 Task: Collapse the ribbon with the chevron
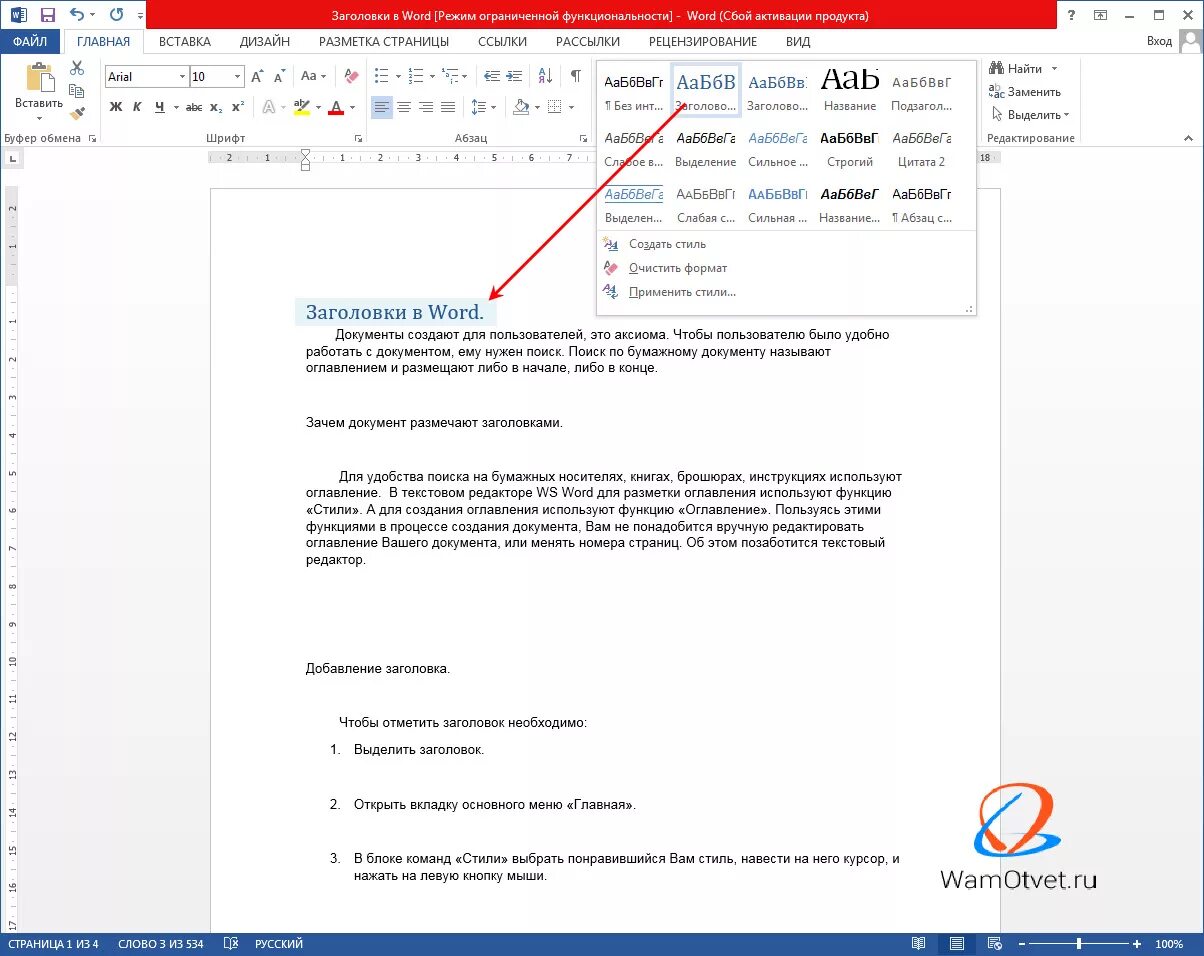pos(1190,139)
